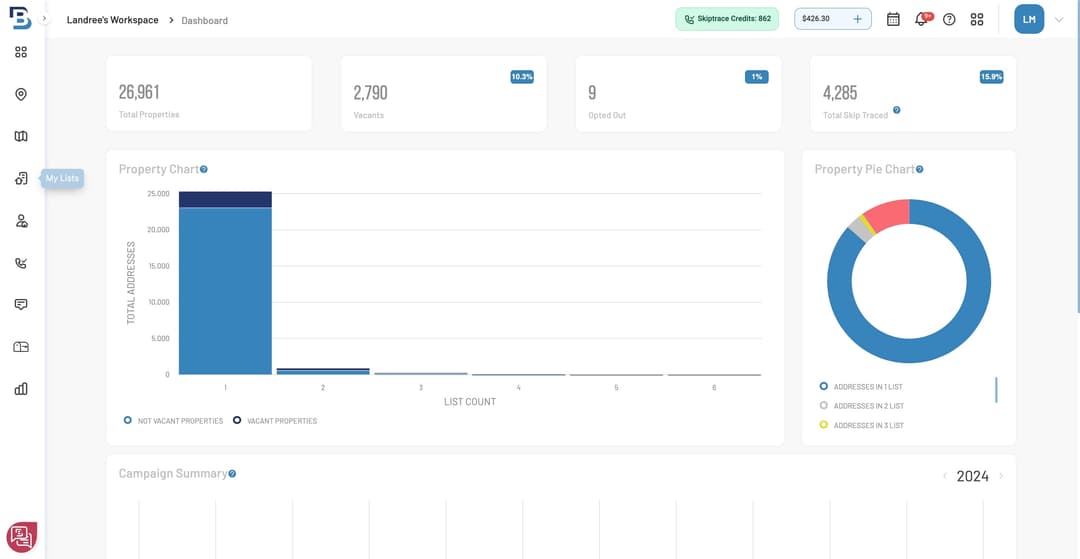Expand the LM profile dropdown arrow
Image resolution: width=1080 pixels, height=559 pixels.
pos(1059,19)
